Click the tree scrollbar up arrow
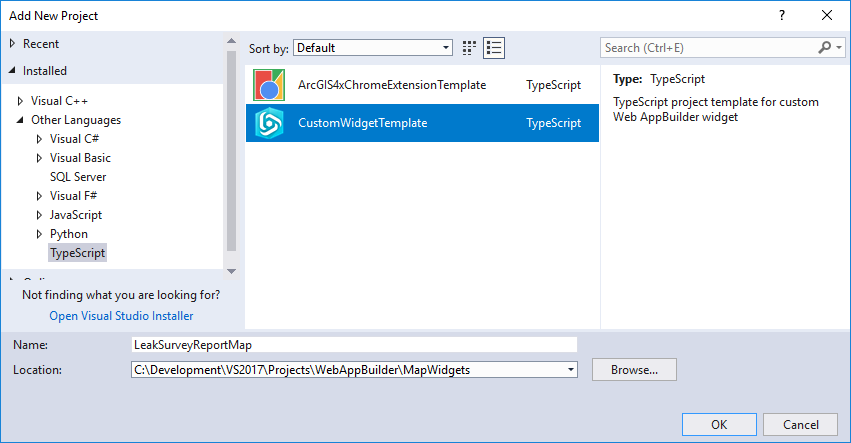 pyautogui.click(x=231, y=41)
